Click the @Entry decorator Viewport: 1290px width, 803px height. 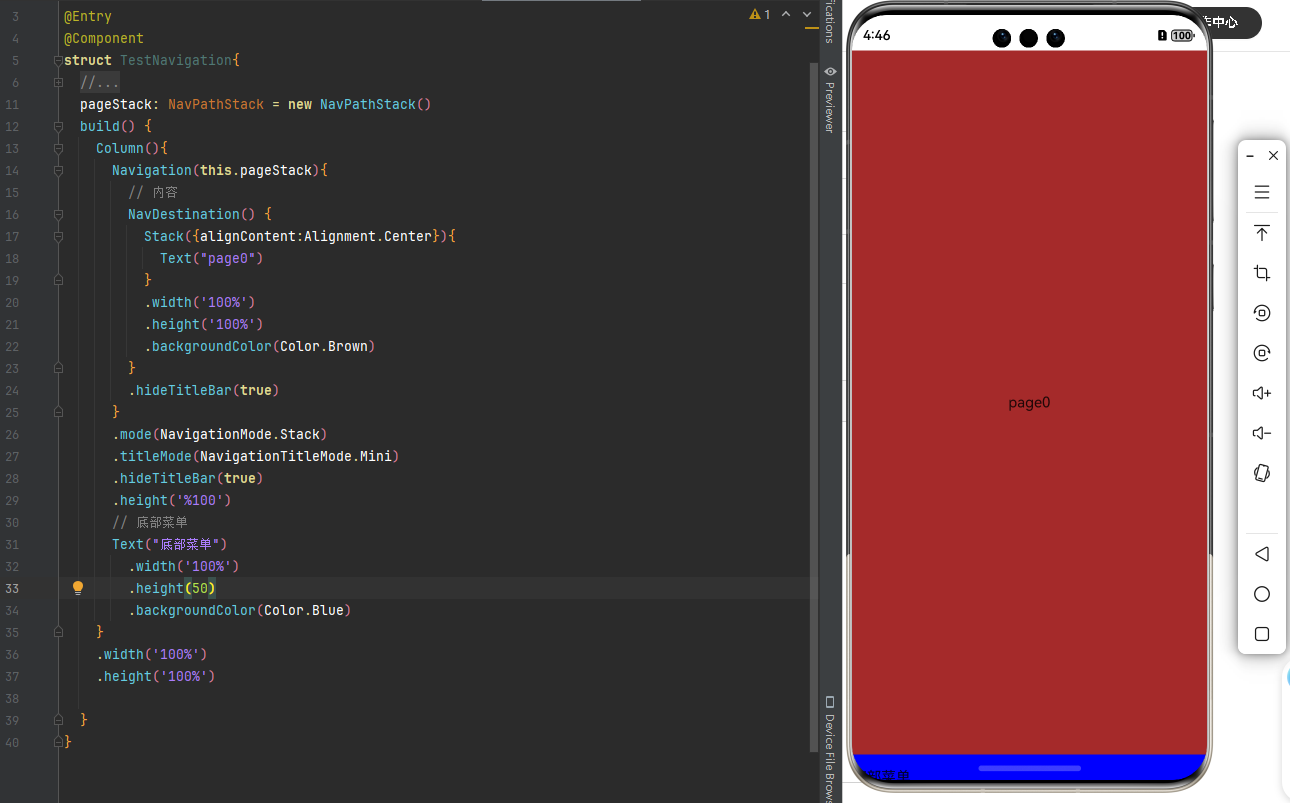[88, 16]
